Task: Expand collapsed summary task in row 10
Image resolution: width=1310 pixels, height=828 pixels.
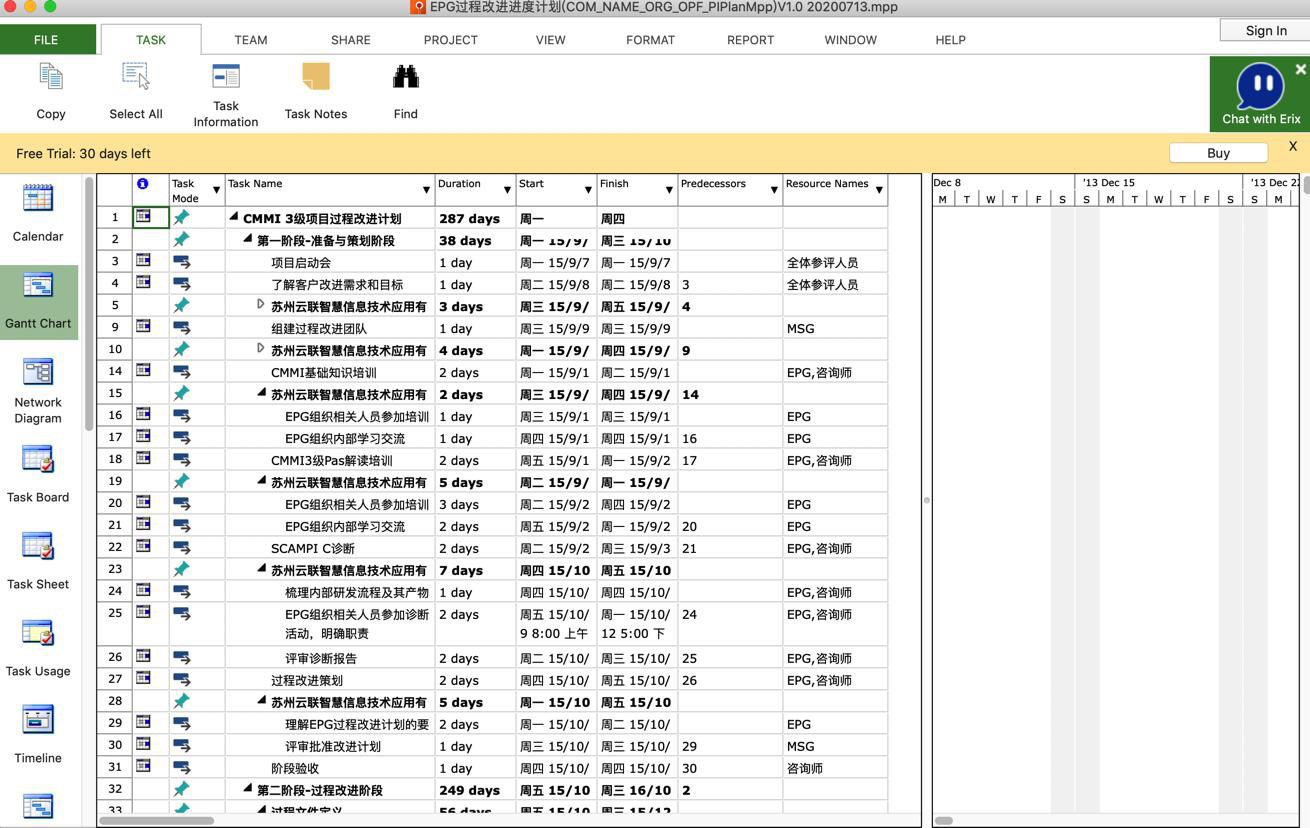Action: (x=261, y=348)
